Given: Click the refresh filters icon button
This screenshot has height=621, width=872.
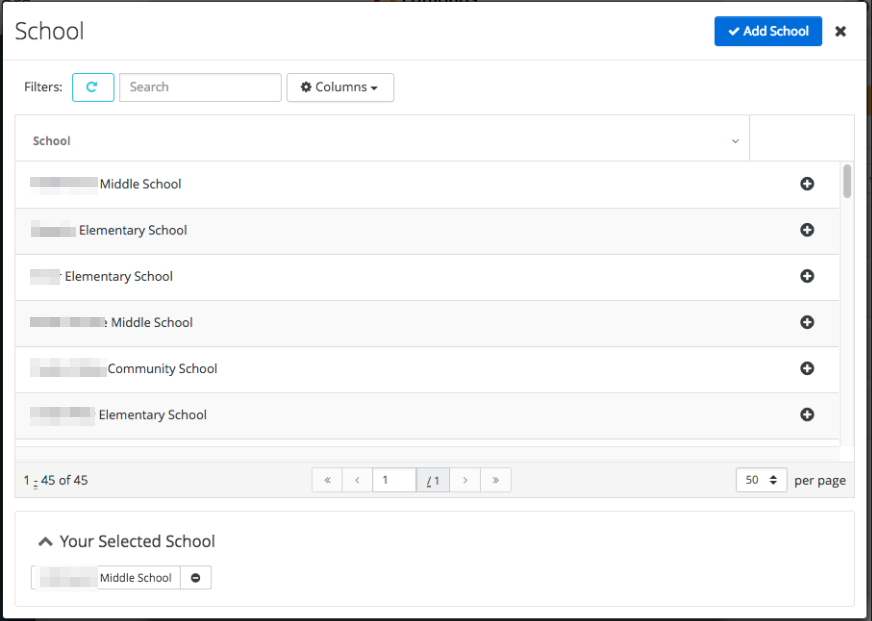Looking at the screenshot, I should 93,87.
